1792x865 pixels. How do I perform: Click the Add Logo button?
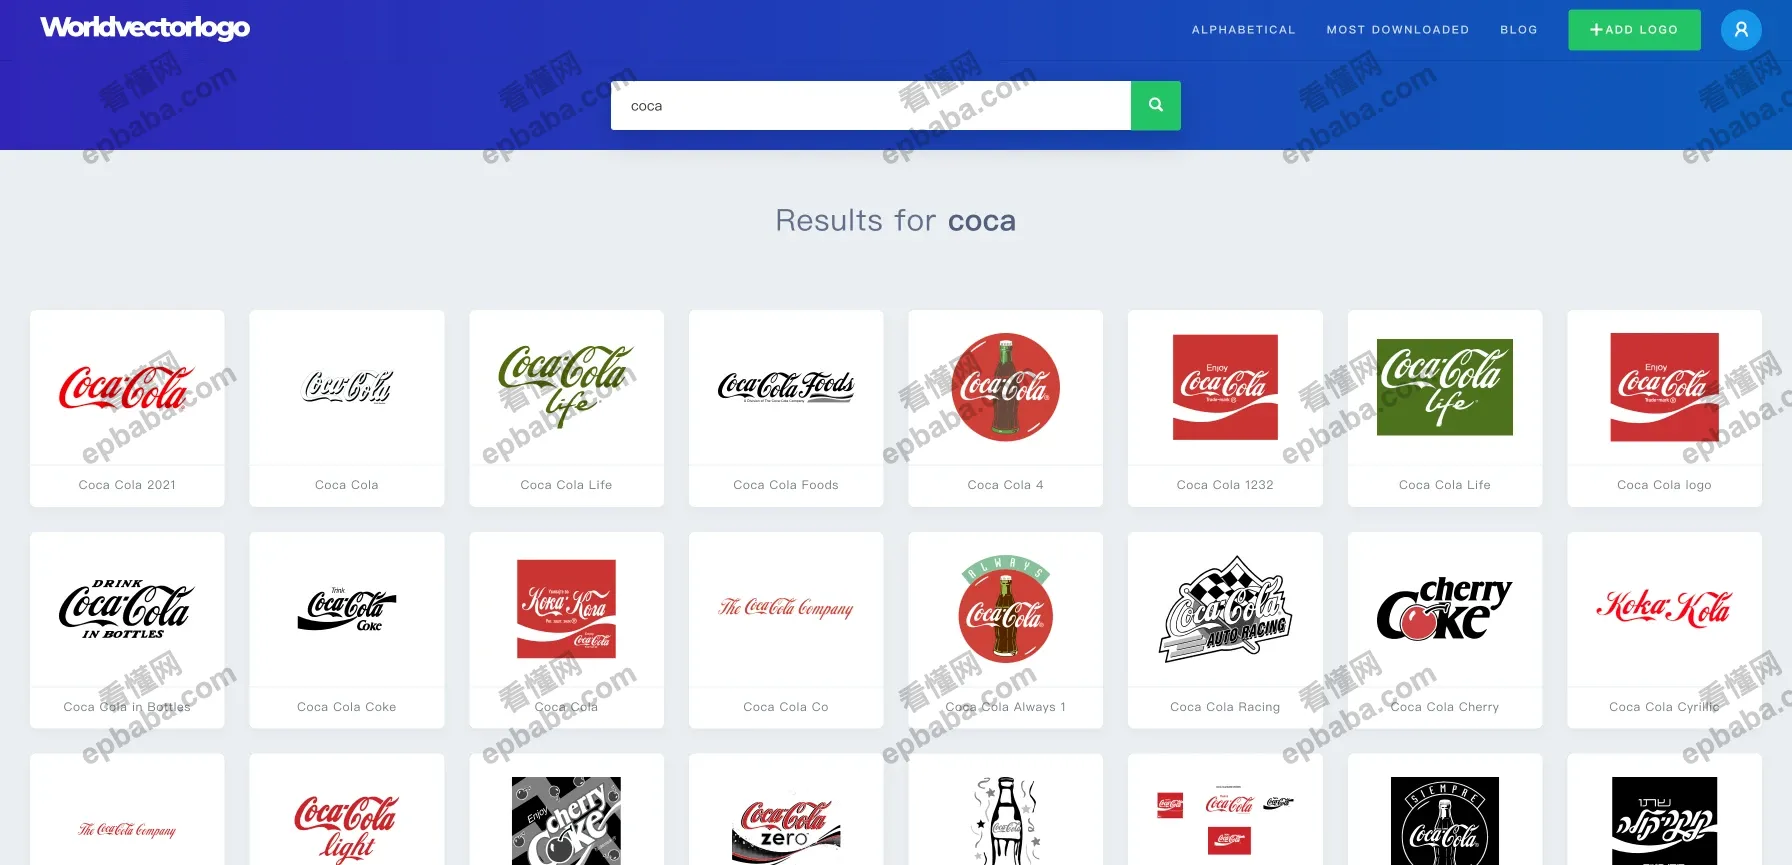point(1634,30)
